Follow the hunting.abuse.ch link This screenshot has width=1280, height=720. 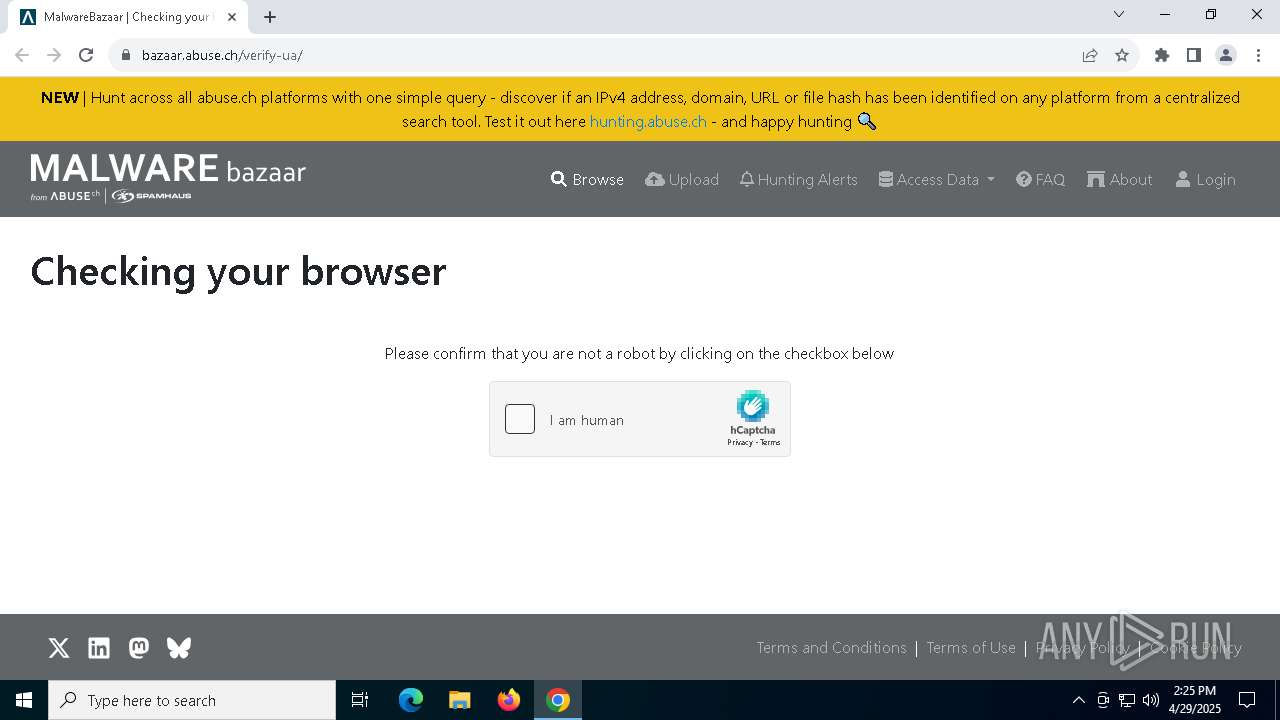[648, 121]
